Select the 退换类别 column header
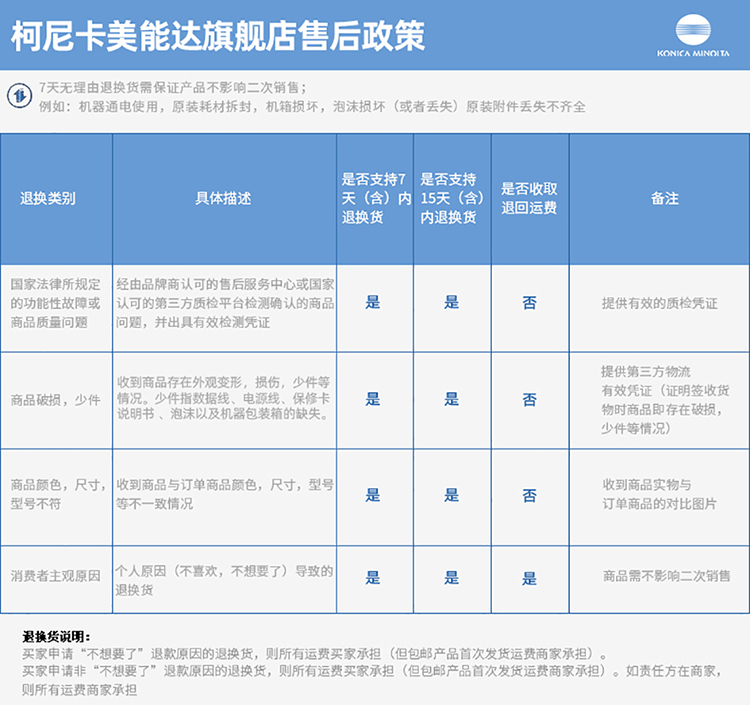 [47, 198]
